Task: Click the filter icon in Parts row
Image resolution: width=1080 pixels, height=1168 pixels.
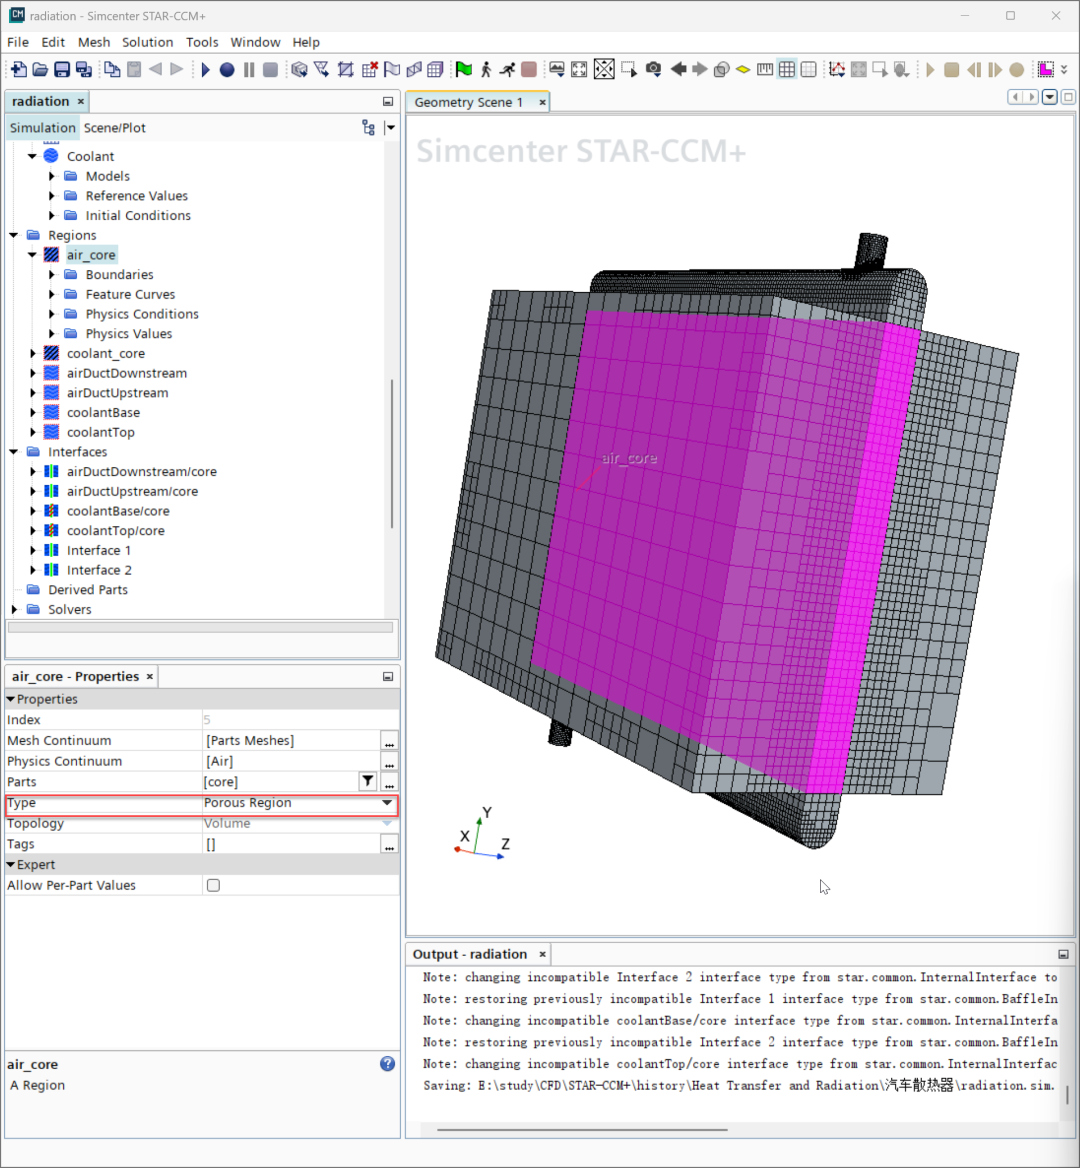Action: click(x=368, y=781)
